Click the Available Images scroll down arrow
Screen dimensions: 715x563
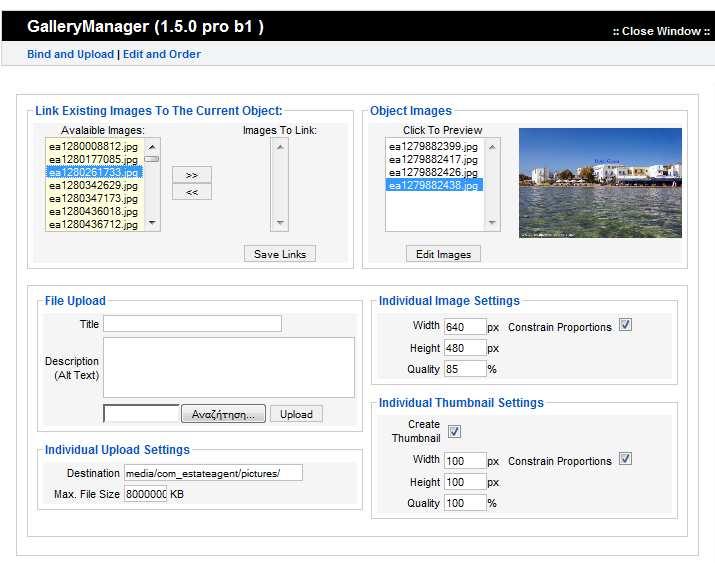(x=152, y=223)
